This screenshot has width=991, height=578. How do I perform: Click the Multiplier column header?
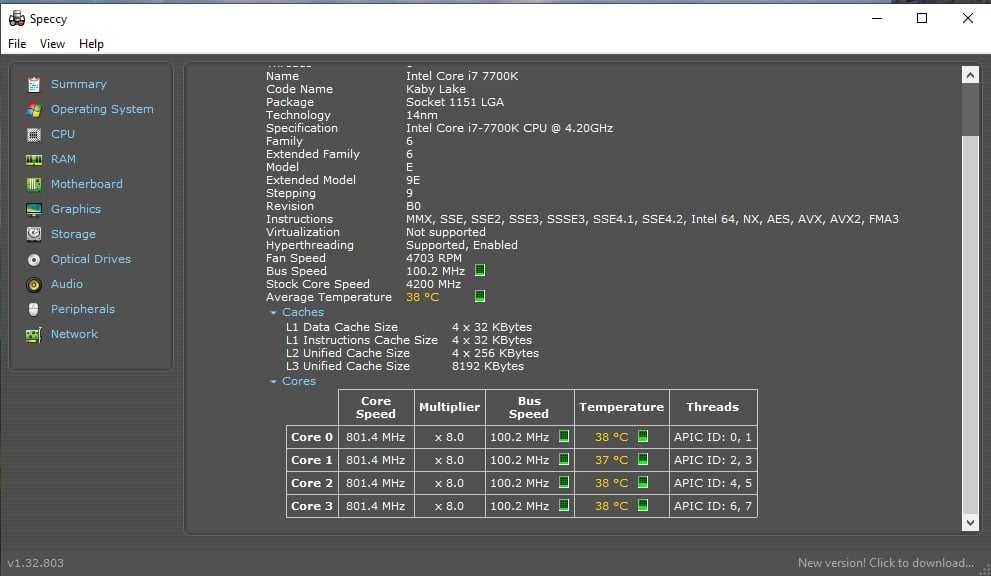pyautogui.click(x=449, y=407)
